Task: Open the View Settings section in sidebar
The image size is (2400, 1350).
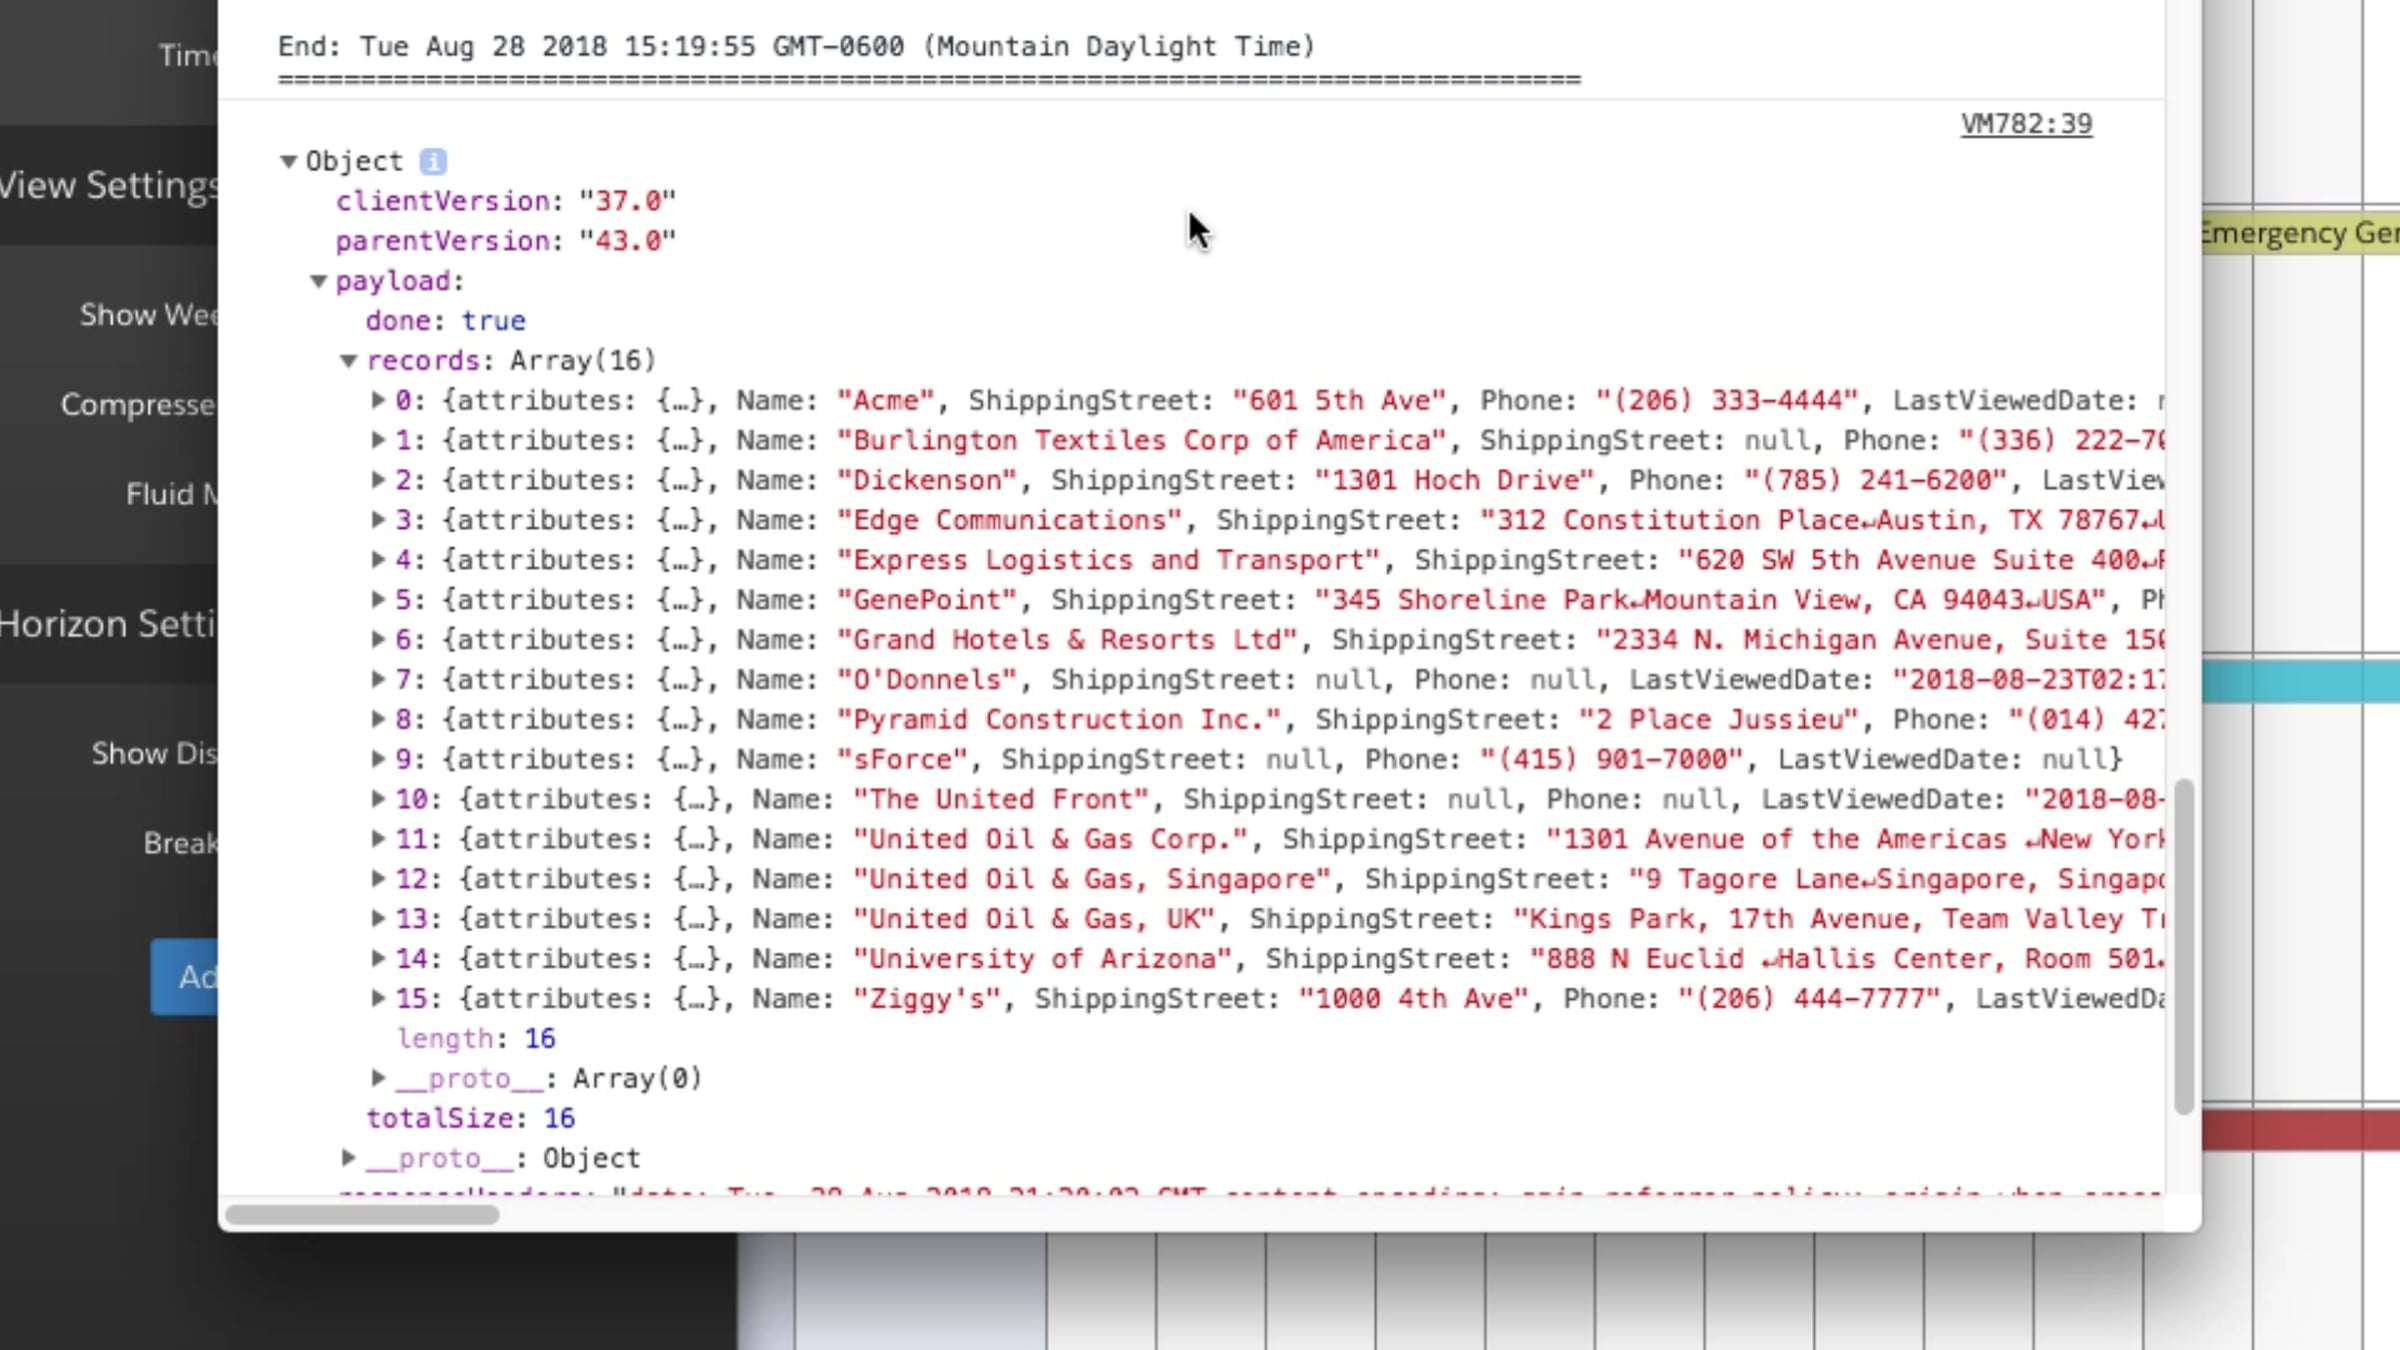Action: coord(108,185)
